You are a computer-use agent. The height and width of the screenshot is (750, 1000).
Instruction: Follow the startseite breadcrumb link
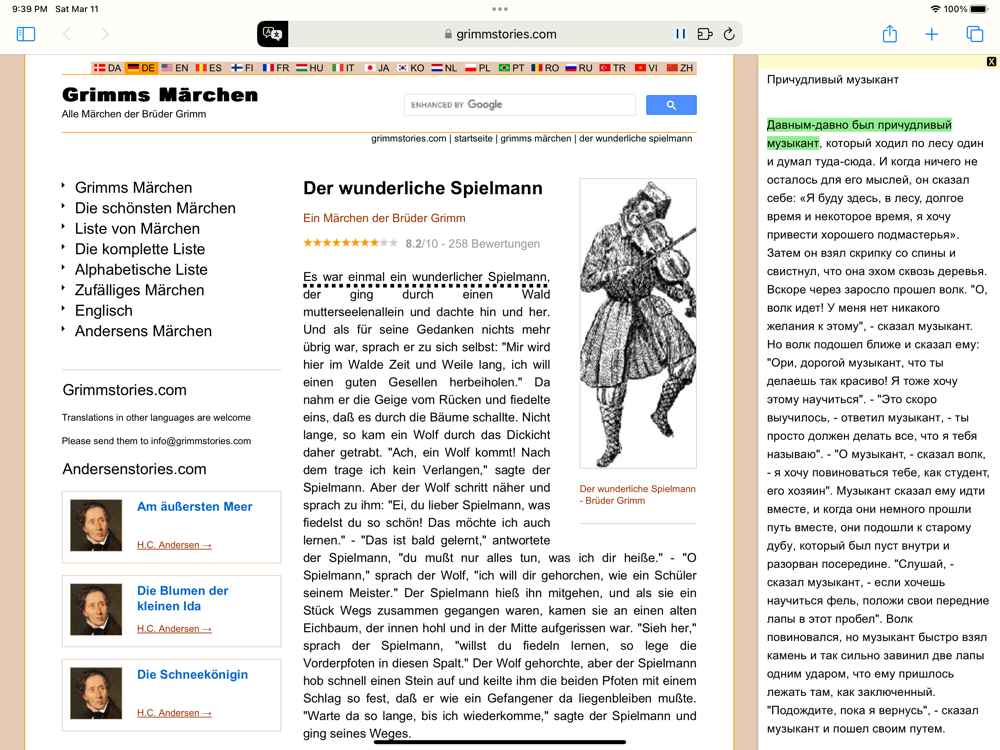(x=473, y=138)
